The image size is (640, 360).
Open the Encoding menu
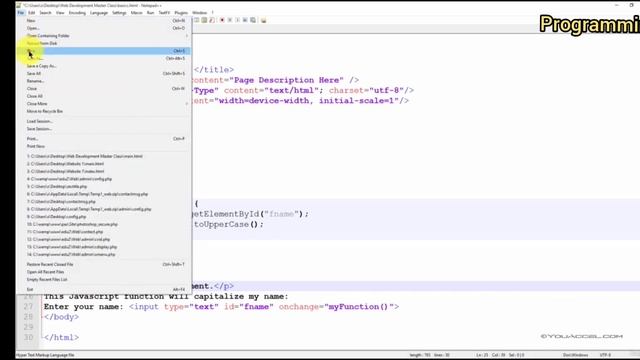click(x=77, y=13)
